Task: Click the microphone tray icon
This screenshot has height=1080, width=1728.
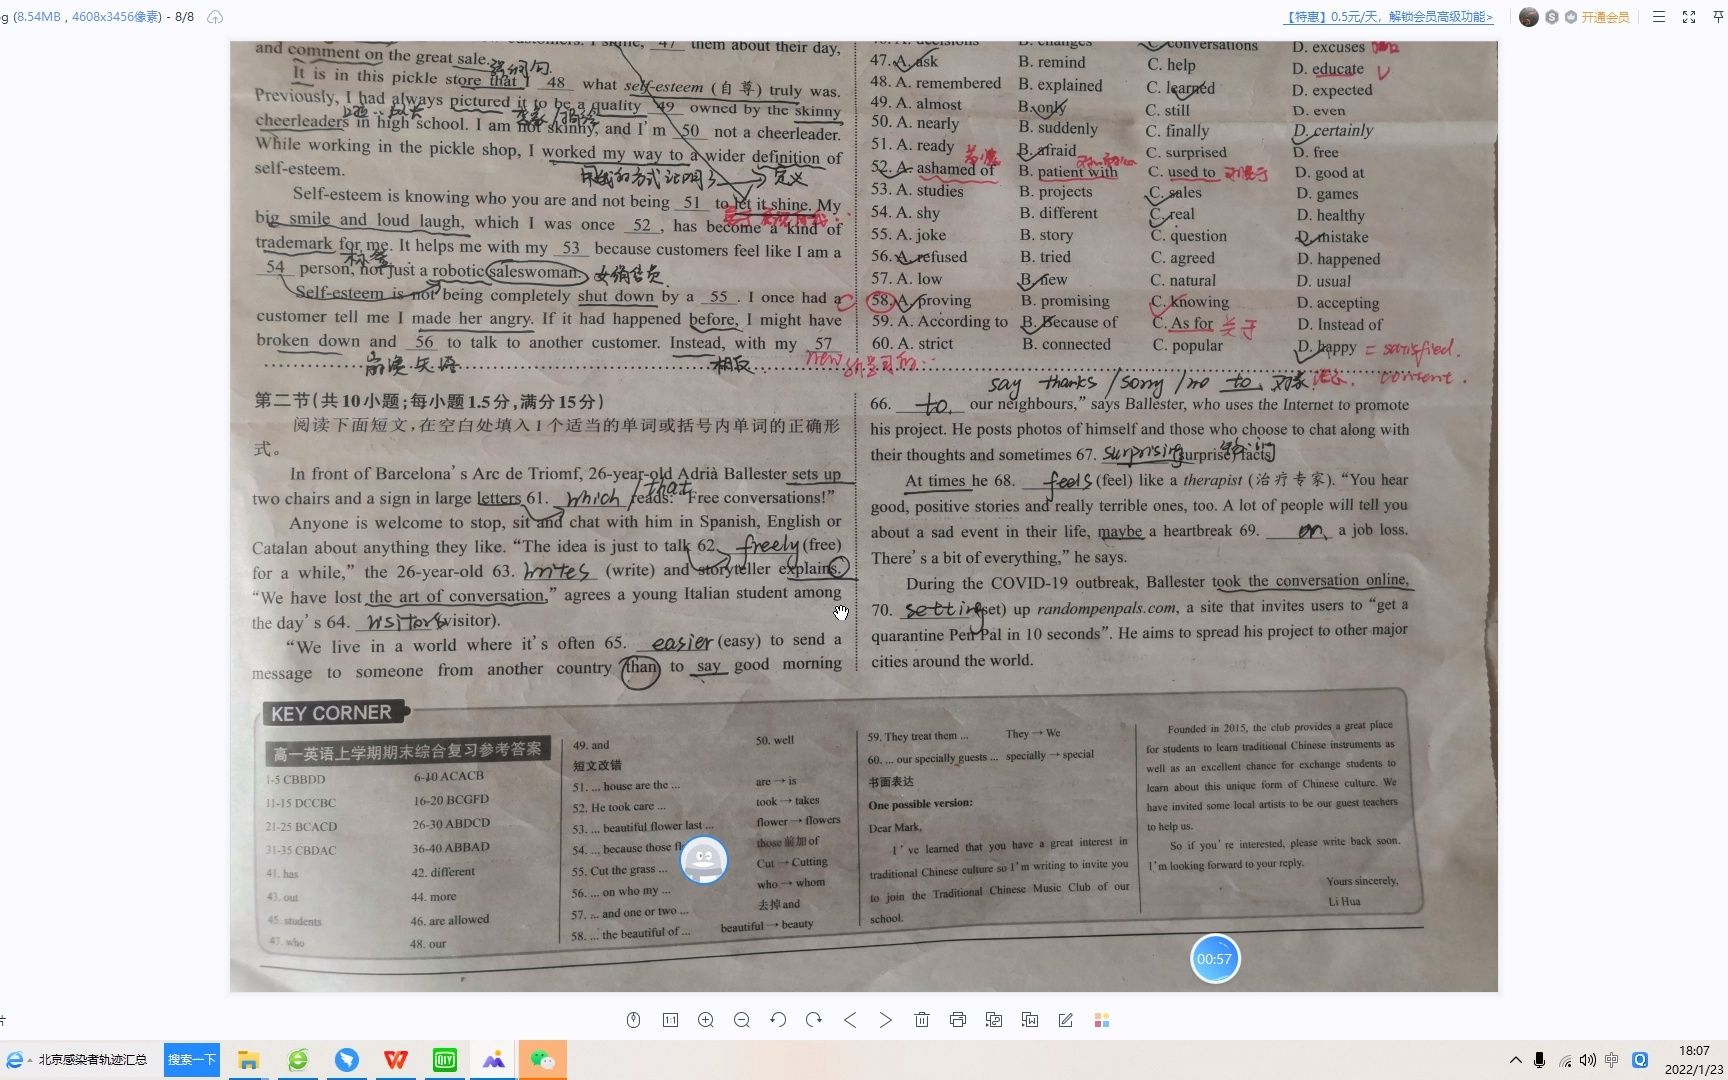Action: (x=1540, y=1060)
